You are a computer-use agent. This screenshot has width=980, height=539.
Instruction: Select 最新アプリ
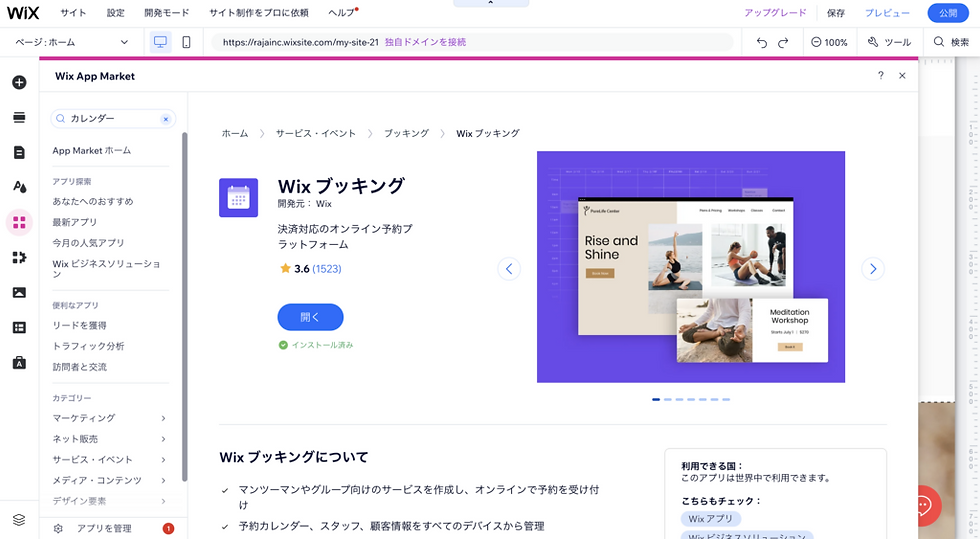coord(75,222)
